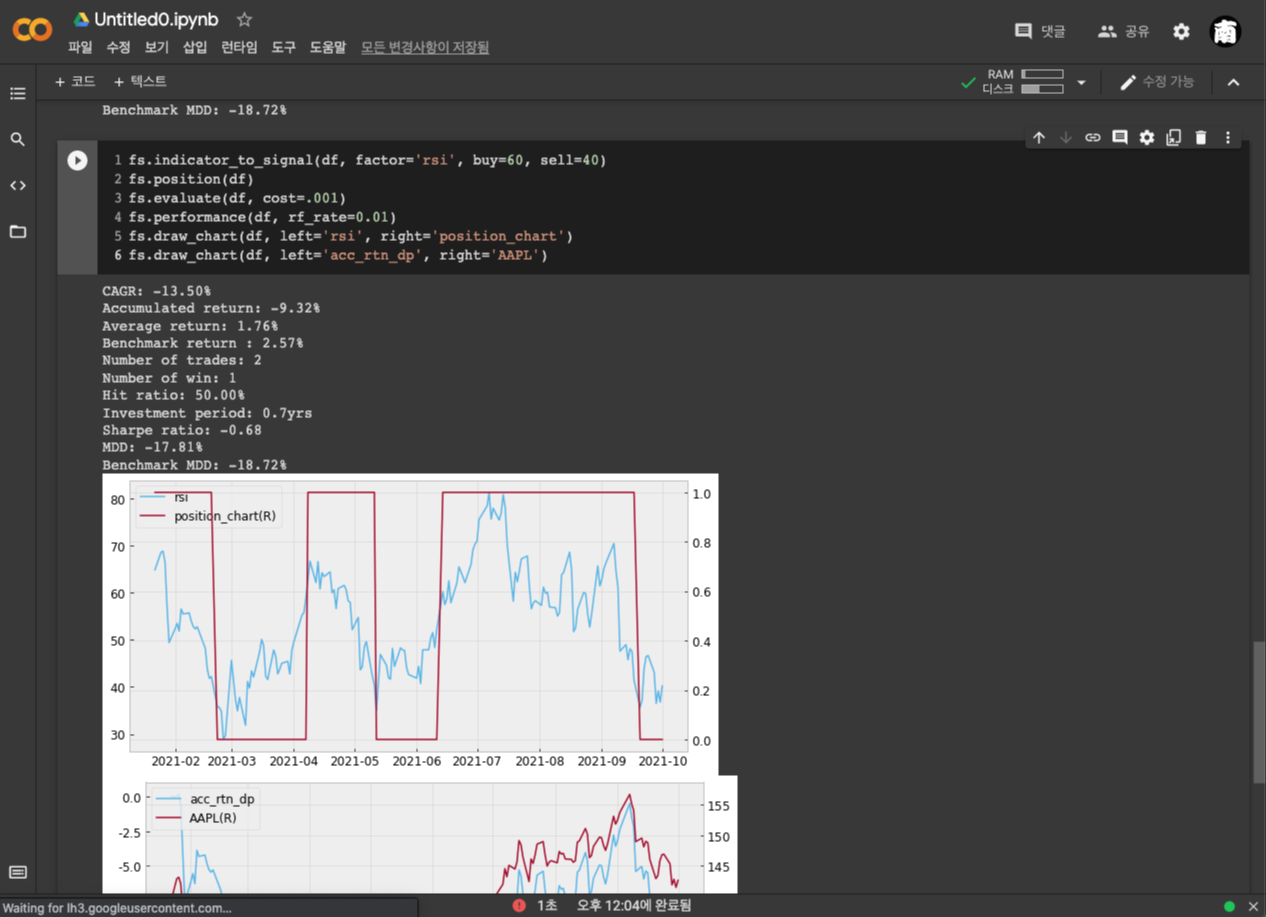The image size is (1266, 917).
Task: Open the files folder sidebar icon
Action: (x=18, y=231)
